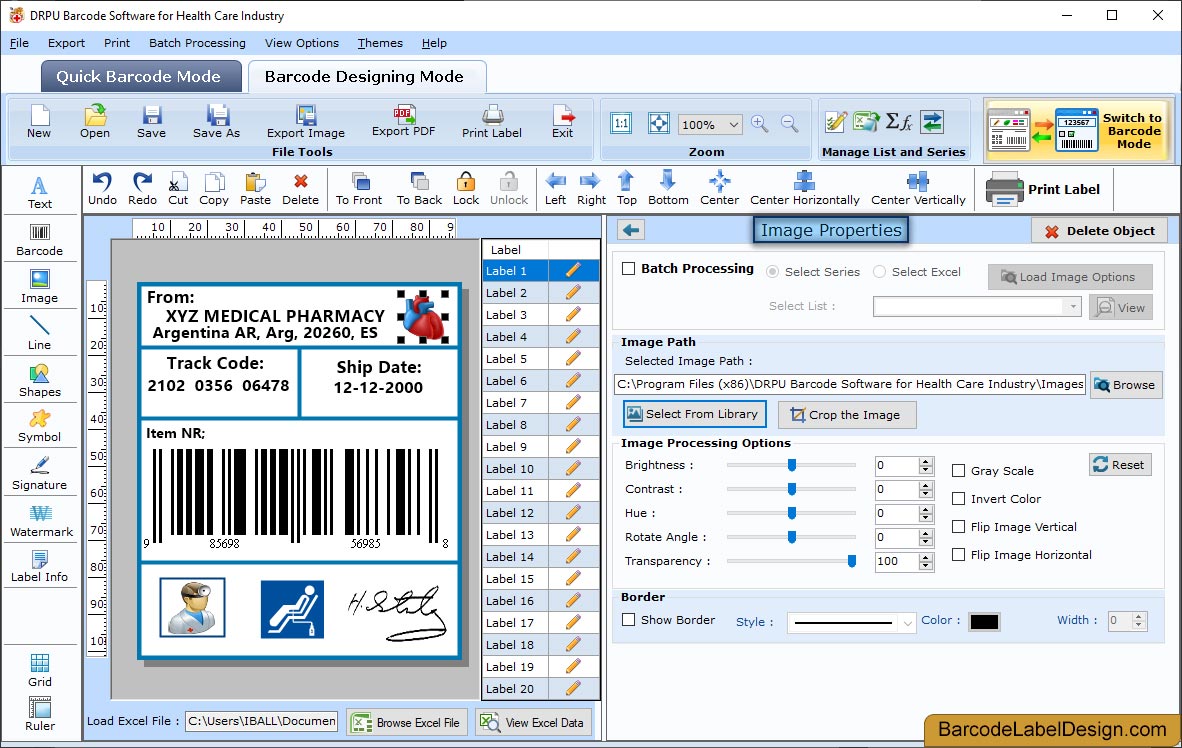Choose the Image tool in sidebar
Screen dimensions: 1182x748
coord(39,287)
